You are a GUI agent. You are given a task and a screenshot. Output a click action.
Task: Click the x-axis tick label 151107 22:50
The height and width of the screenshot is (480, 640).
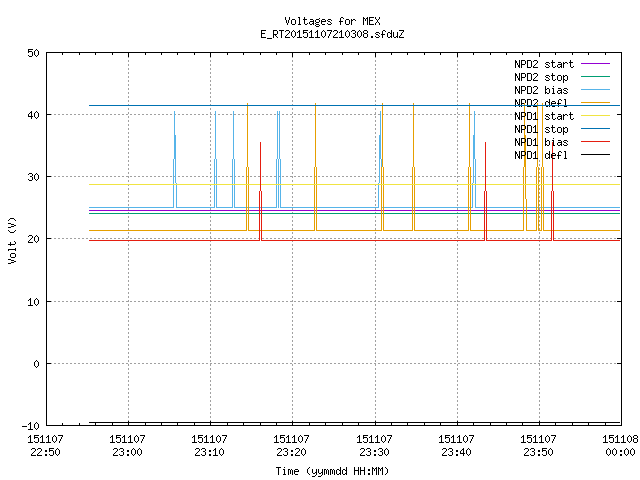pos(45,445)
